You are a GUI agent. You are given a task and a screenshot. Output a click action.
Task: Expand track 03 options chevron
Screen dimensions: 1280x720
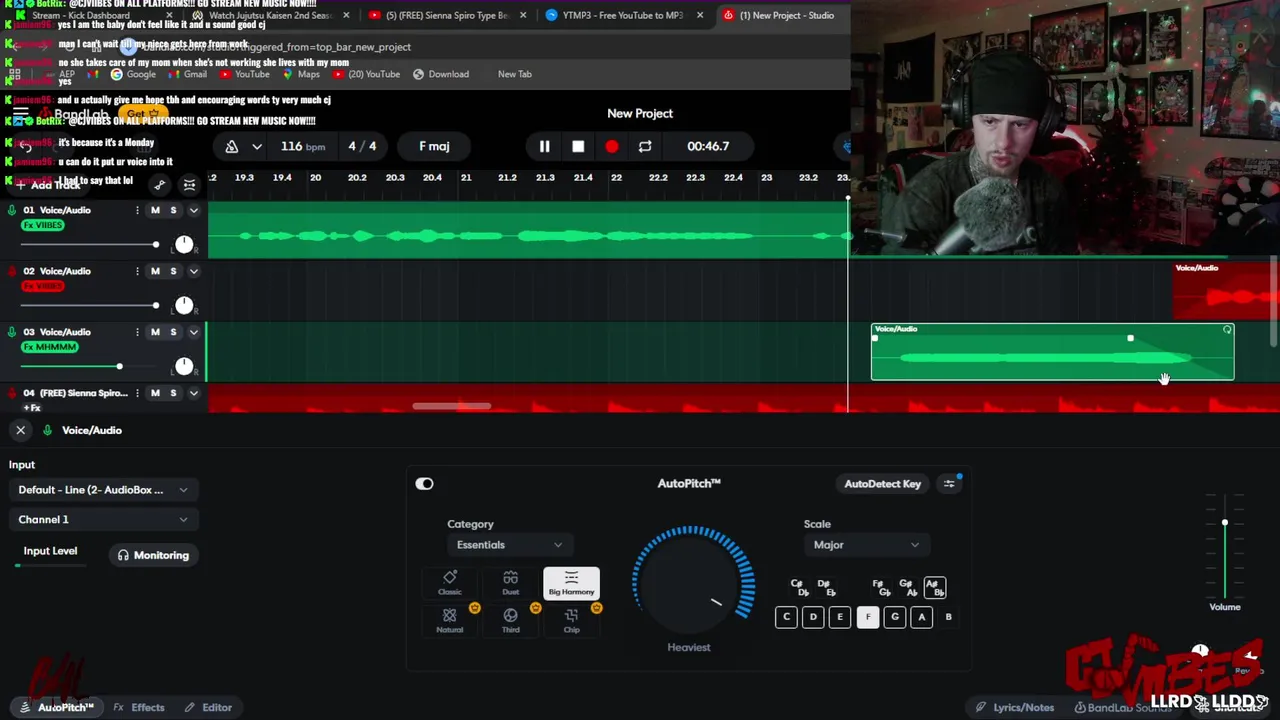[194, 332]
